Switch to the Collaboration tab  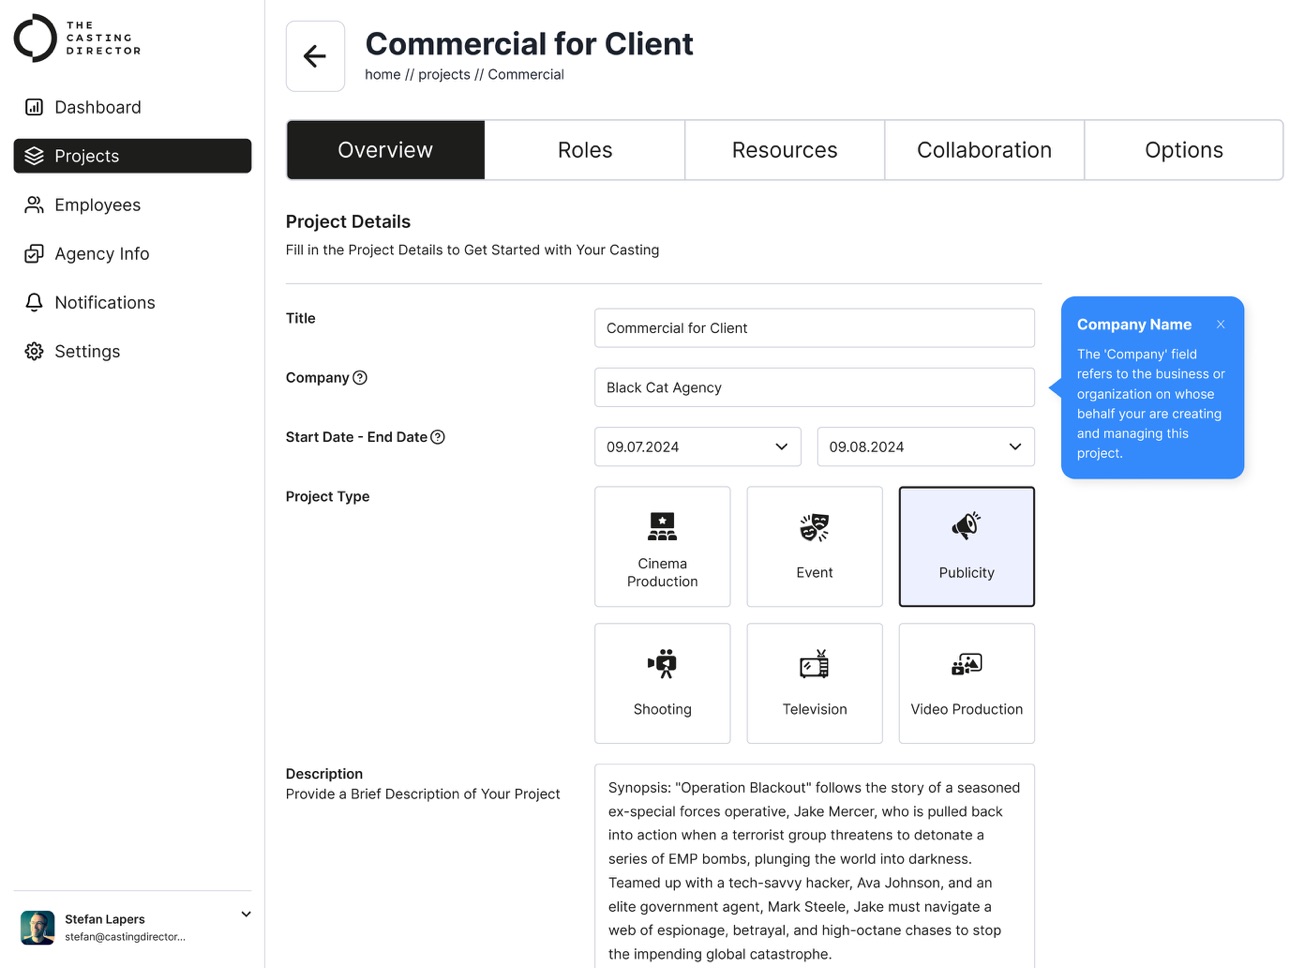(x=984, y=150)
